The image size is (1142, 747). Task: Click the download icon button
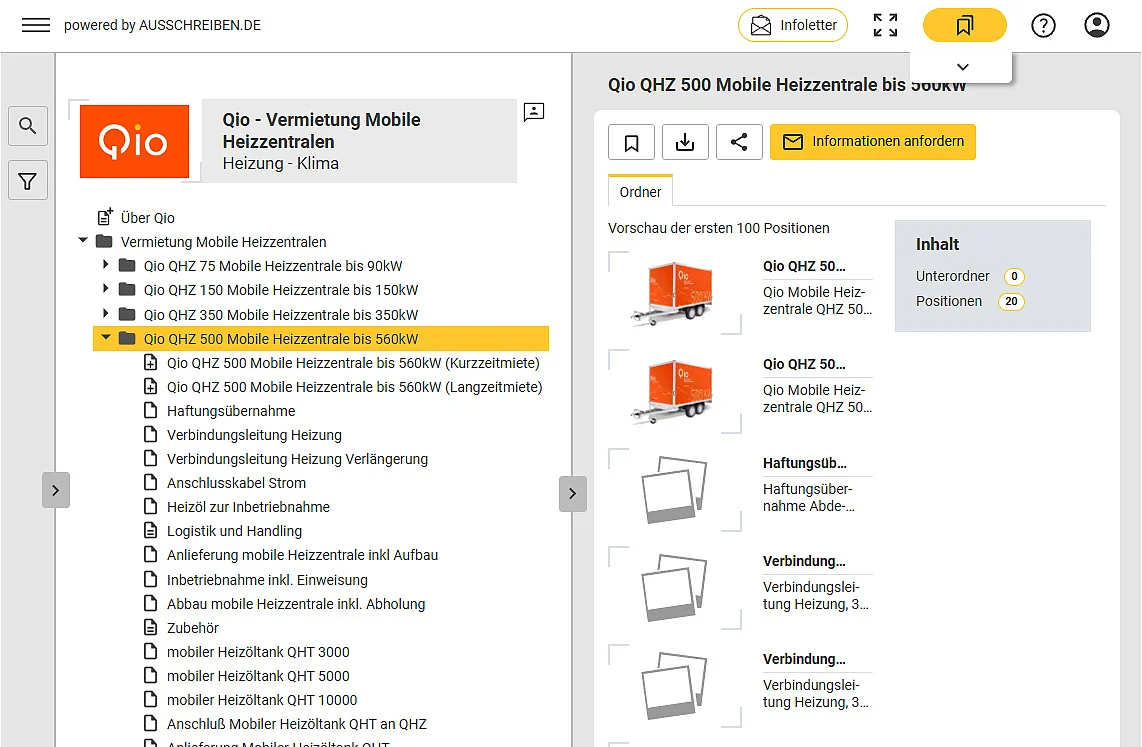pos(685,142)
